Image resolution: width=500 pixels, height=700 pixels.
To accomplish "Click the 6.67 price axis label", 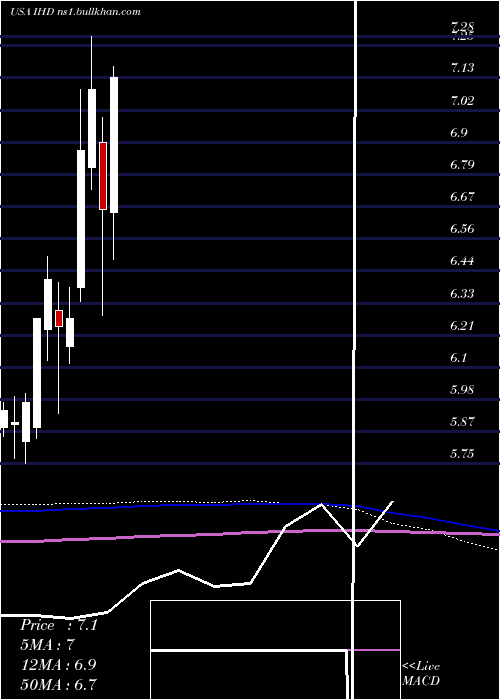I will 462,196.
